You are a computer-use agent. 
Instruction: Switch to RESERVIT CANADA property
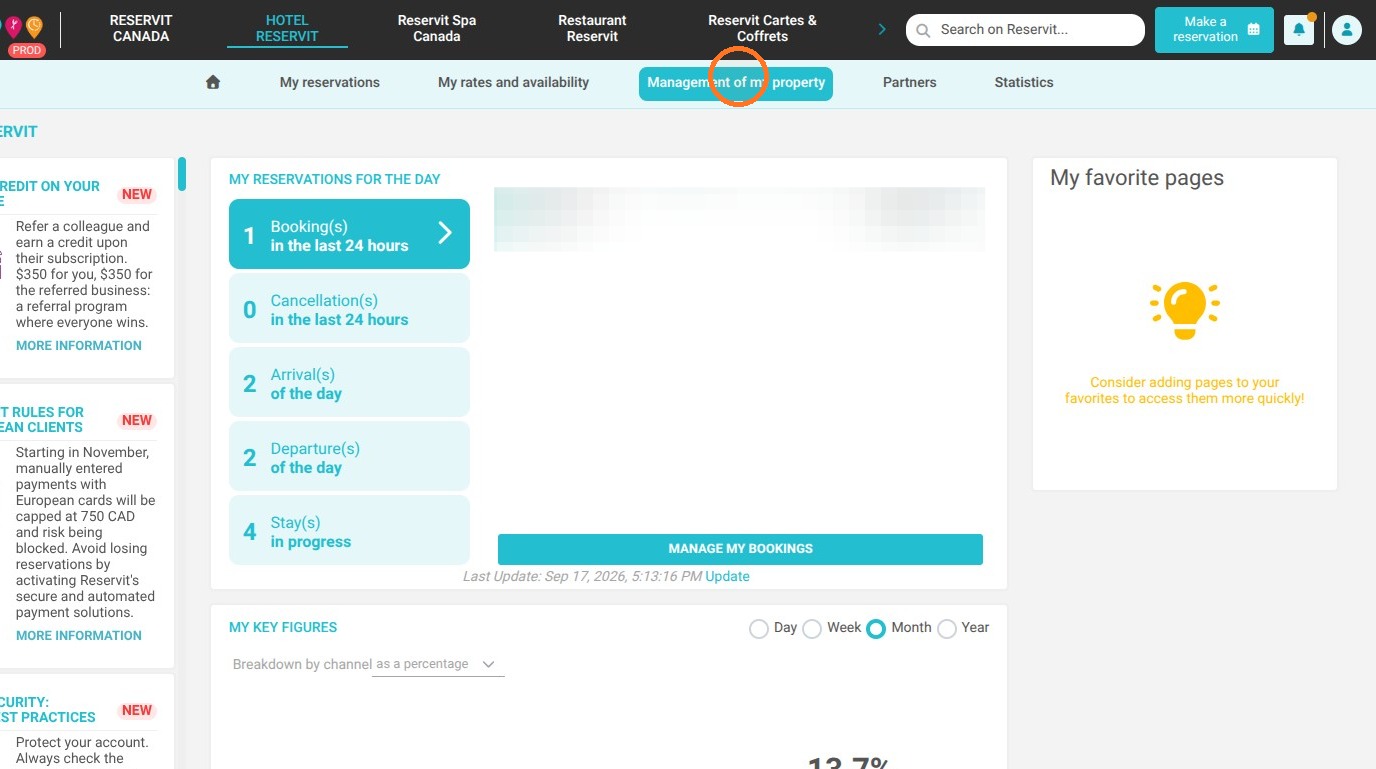[141, 28]
